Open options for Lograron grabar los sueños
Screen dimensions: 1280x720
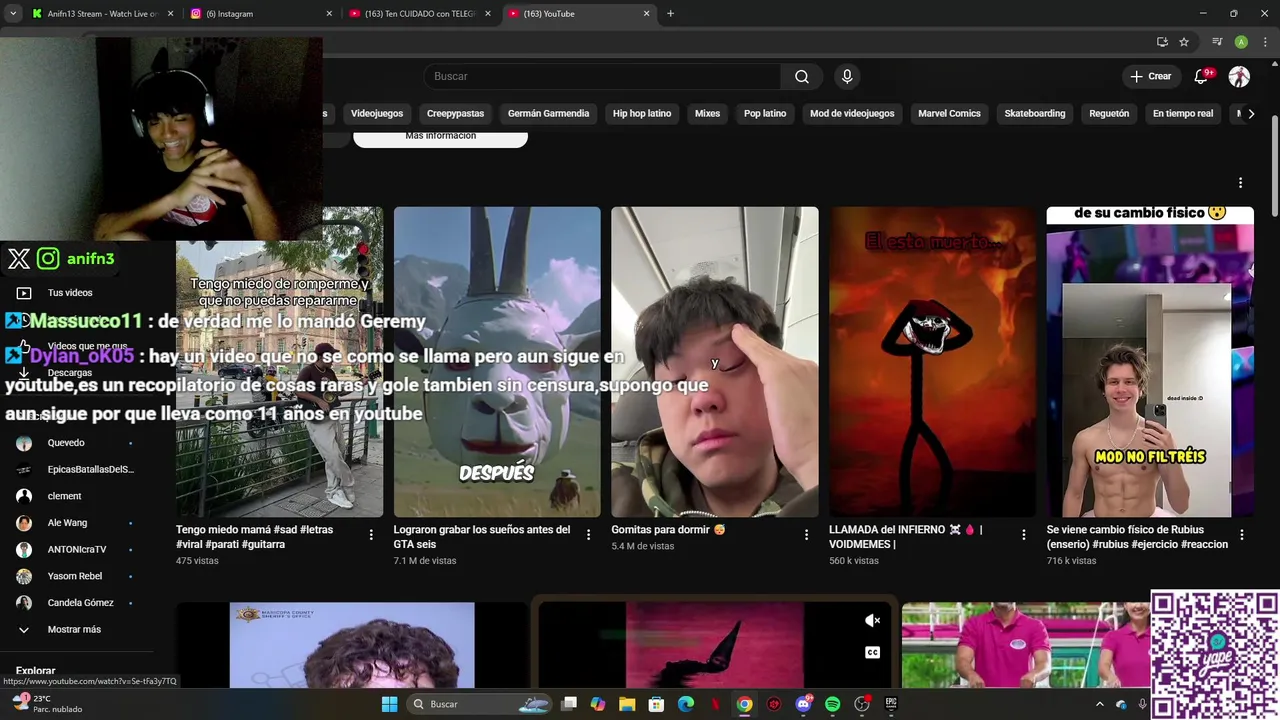pos(588,535)
